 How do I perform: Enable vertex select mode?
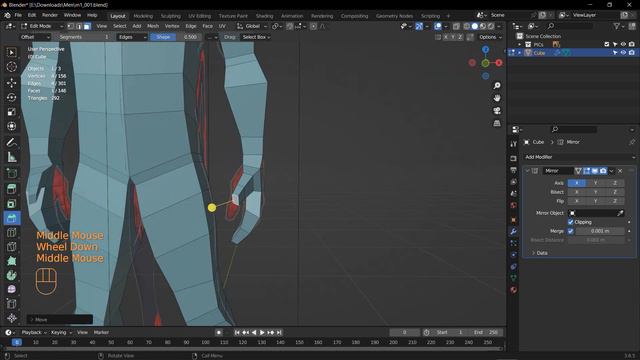[x=71, y=26]
